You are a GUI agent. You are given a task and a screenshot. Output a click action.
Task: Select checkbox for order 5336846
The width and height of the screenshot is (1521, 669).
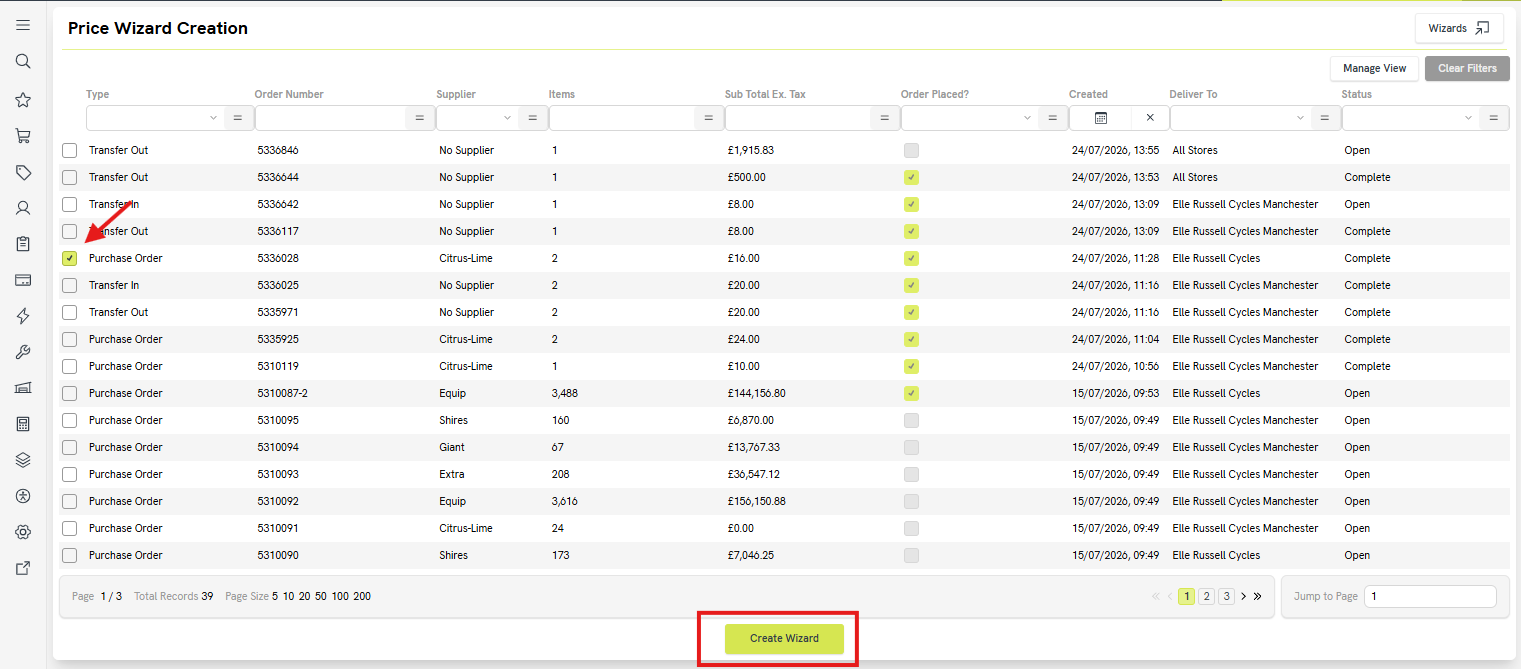[69, 150]
